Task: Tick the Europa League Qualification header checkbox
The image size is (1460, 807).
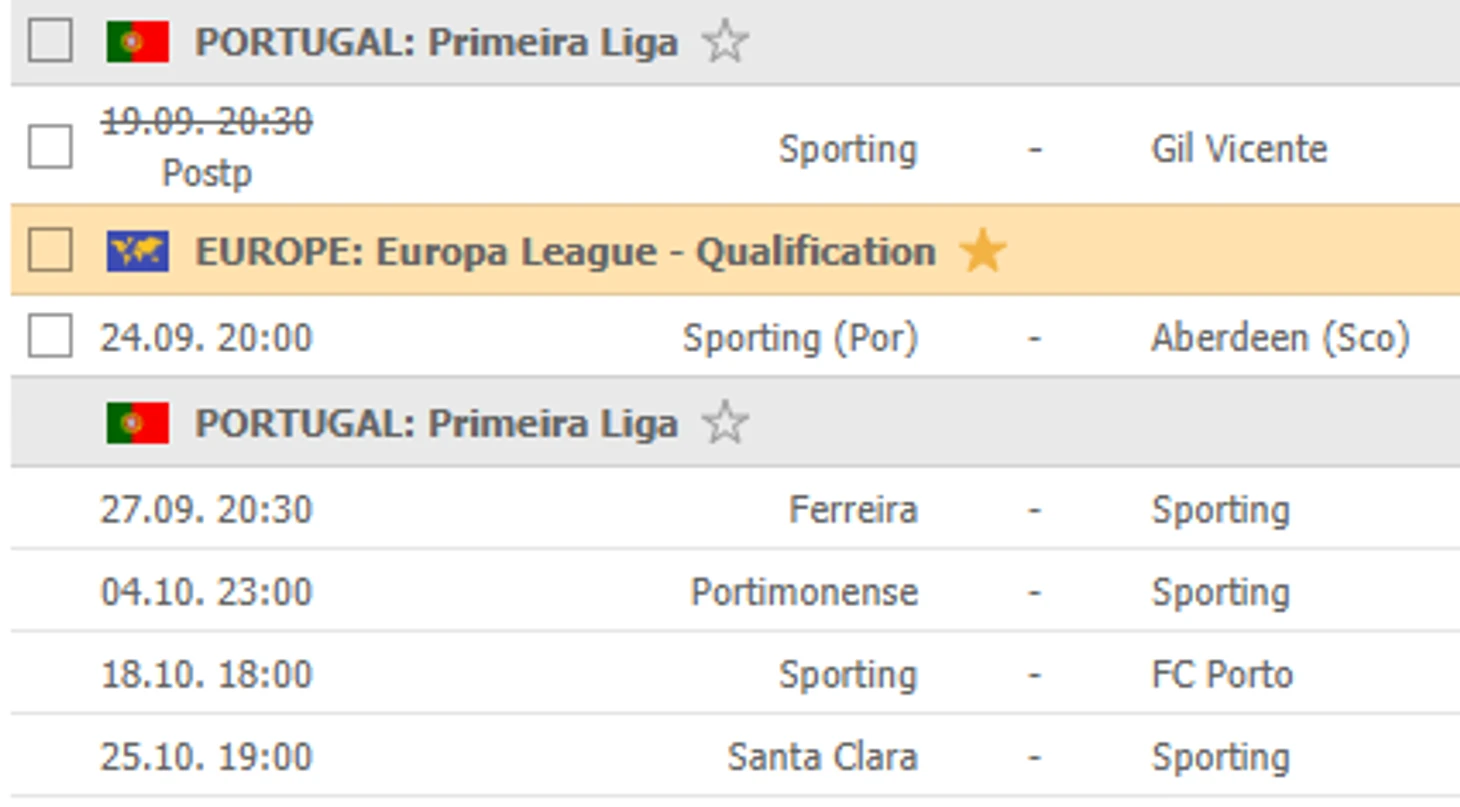Action: [50, 250]
